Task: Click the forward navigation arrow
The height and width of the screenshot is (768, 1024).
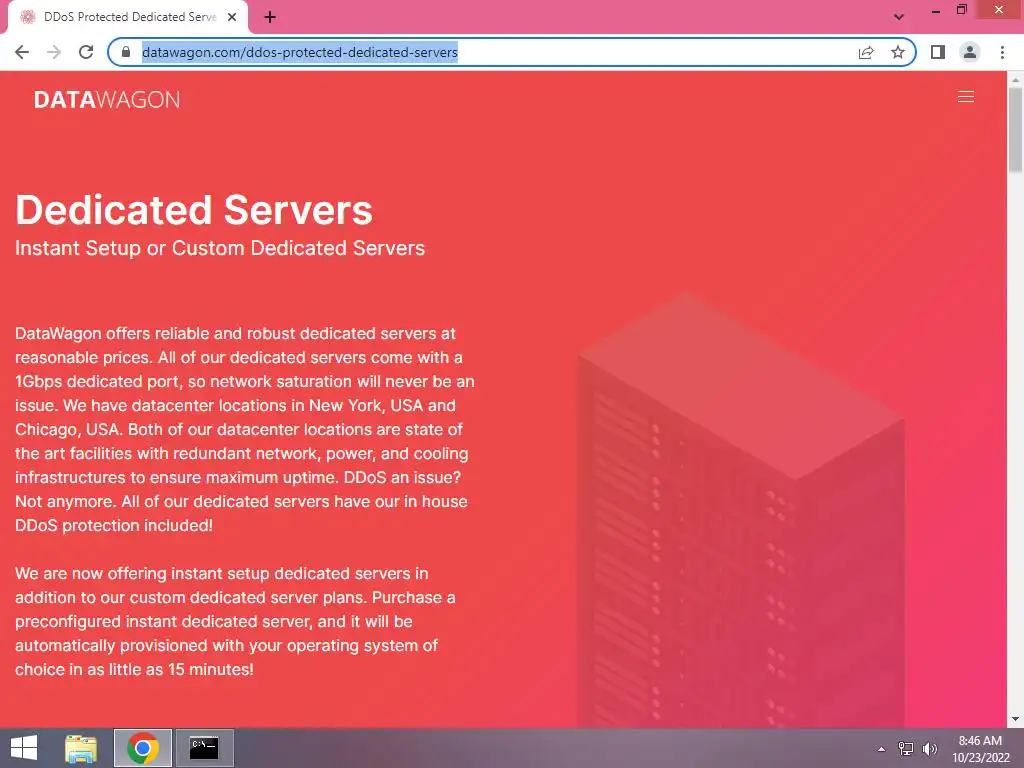Action: point(54,52)
